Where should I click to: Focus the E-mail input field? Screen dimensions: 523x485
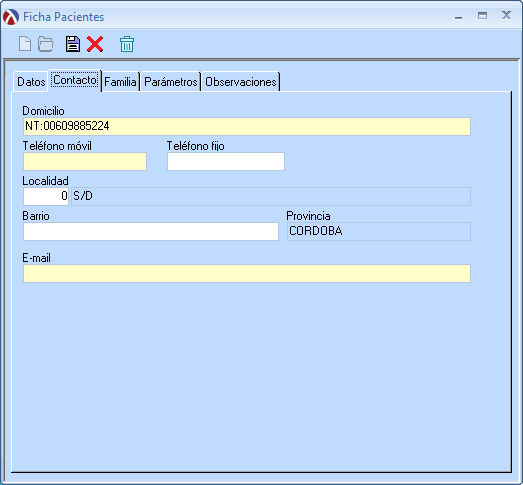point(247,274)
